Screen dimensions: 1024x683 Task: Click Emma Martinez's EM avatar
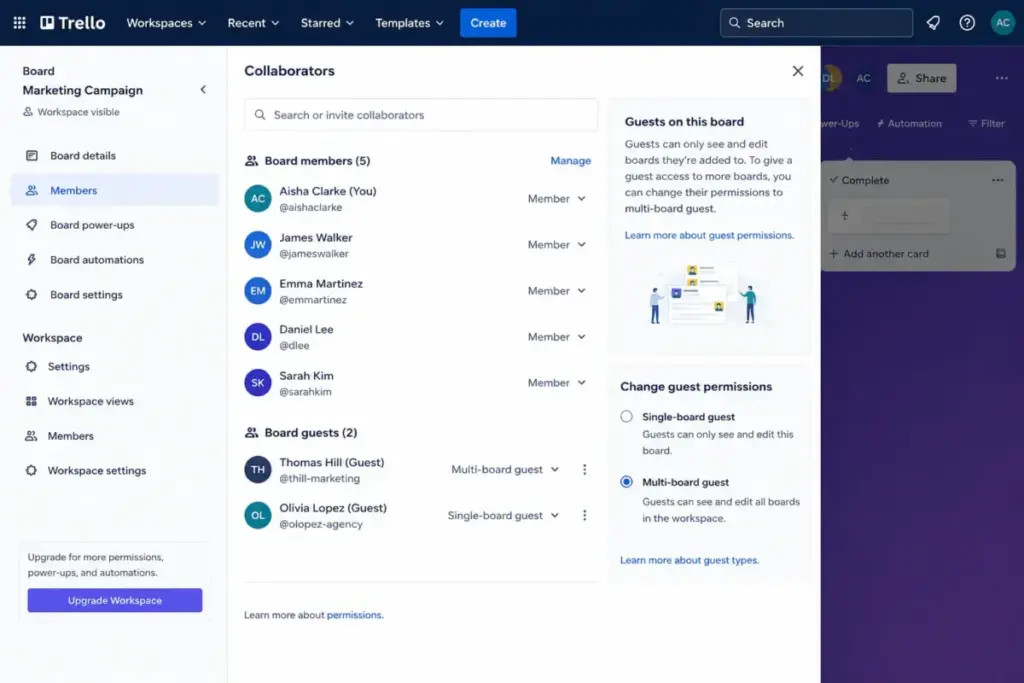coord(258,291)
